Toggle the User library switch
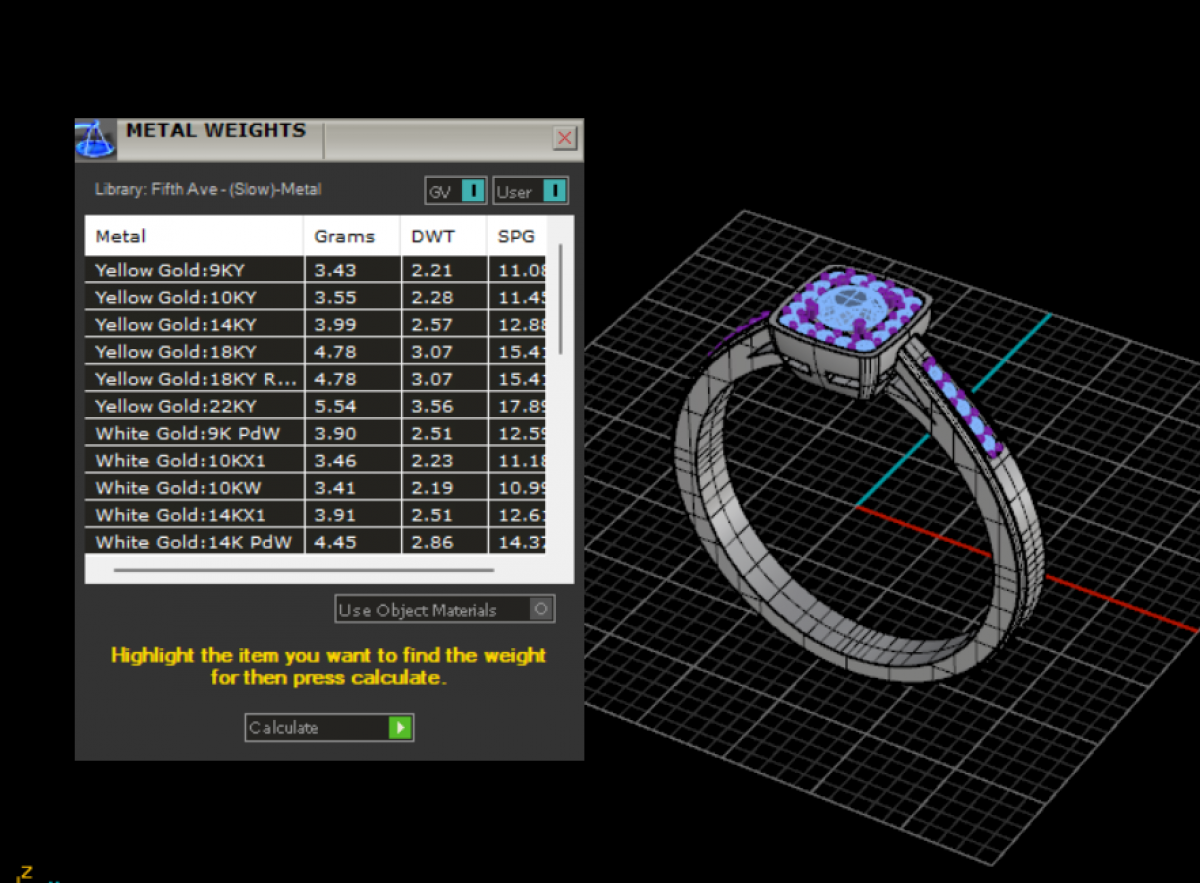 554,191
